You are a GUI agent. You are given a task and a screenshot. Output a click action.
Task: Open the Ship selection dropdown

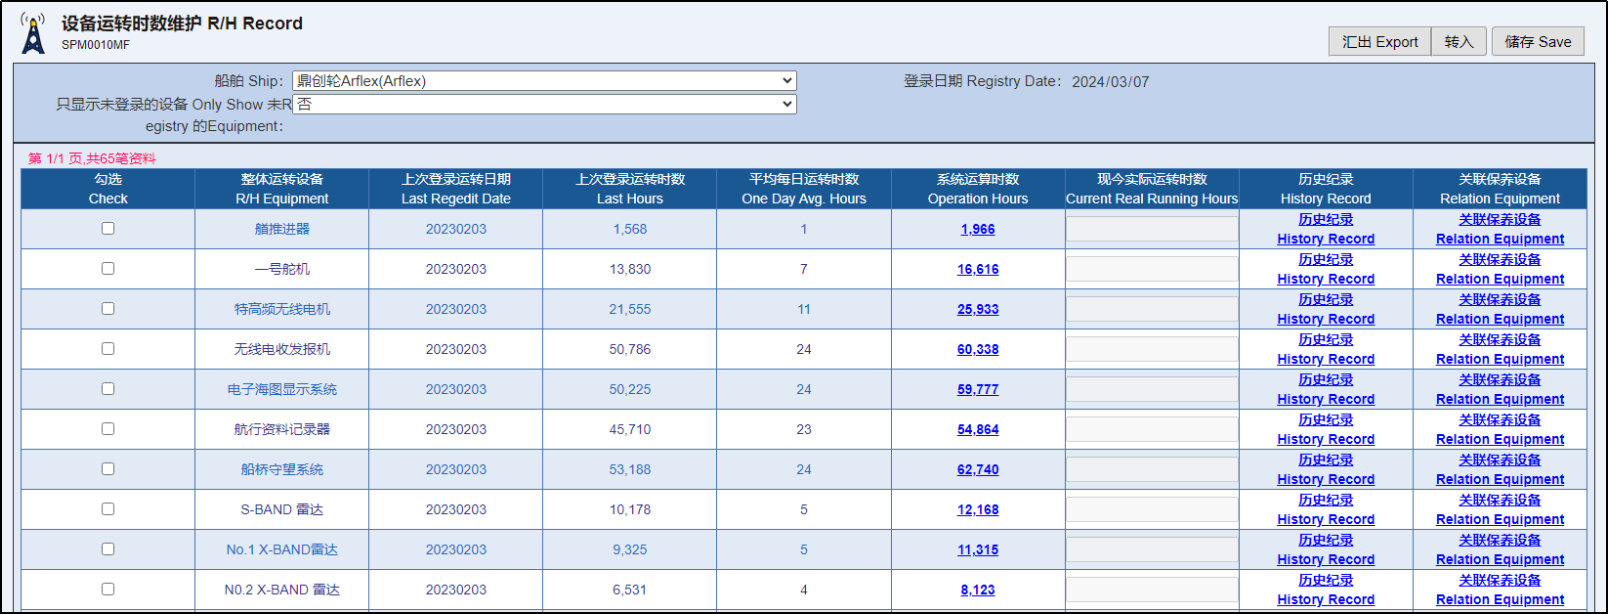[x=544, y=81]
